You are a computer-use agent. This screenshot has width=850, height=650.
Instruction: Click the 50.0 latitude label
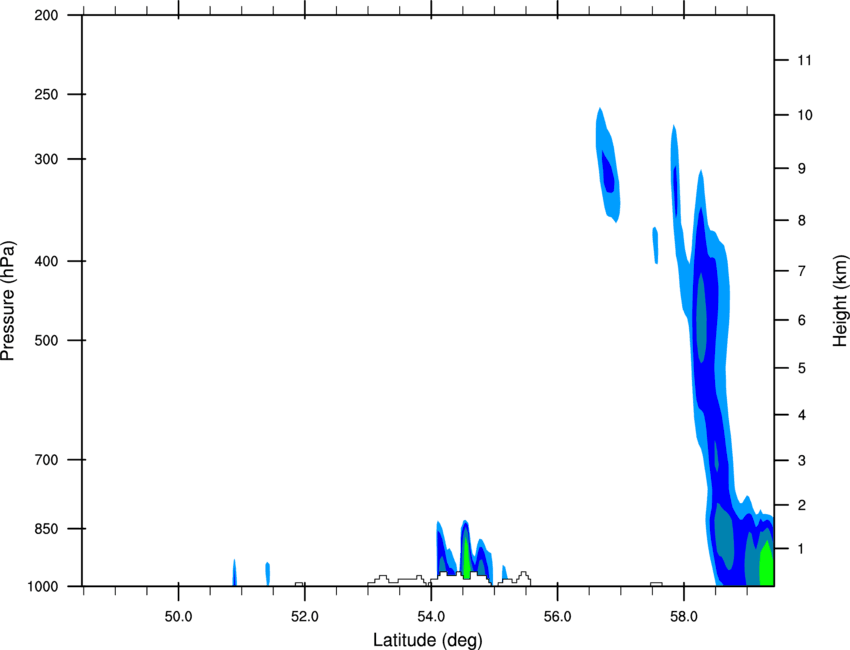pyautogui.click(x=178, y=617)
